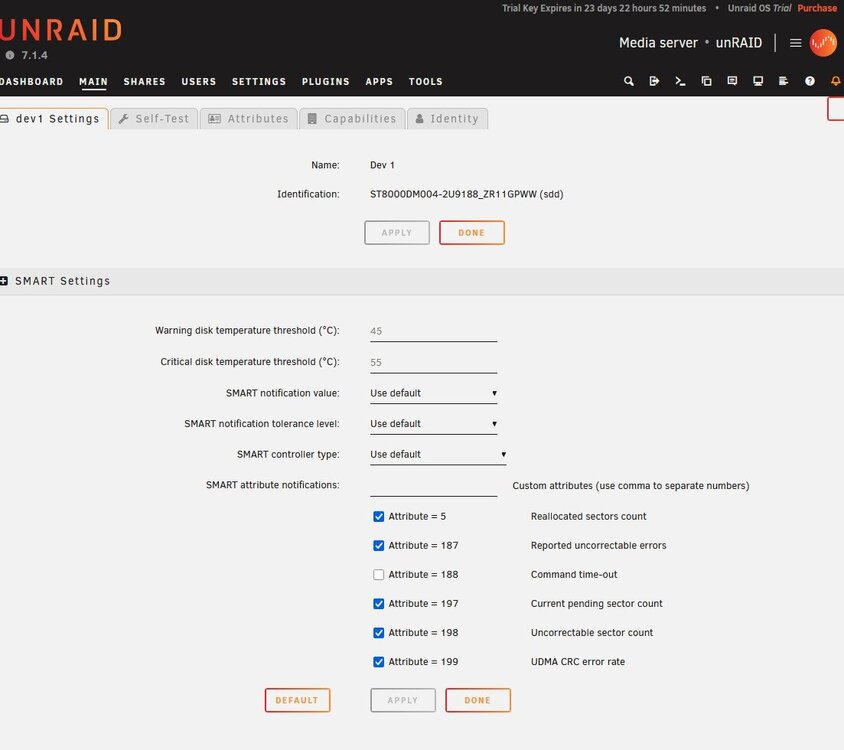Open the terminal icon
Viewport: 844px width, 750px height.
[680, 81]
